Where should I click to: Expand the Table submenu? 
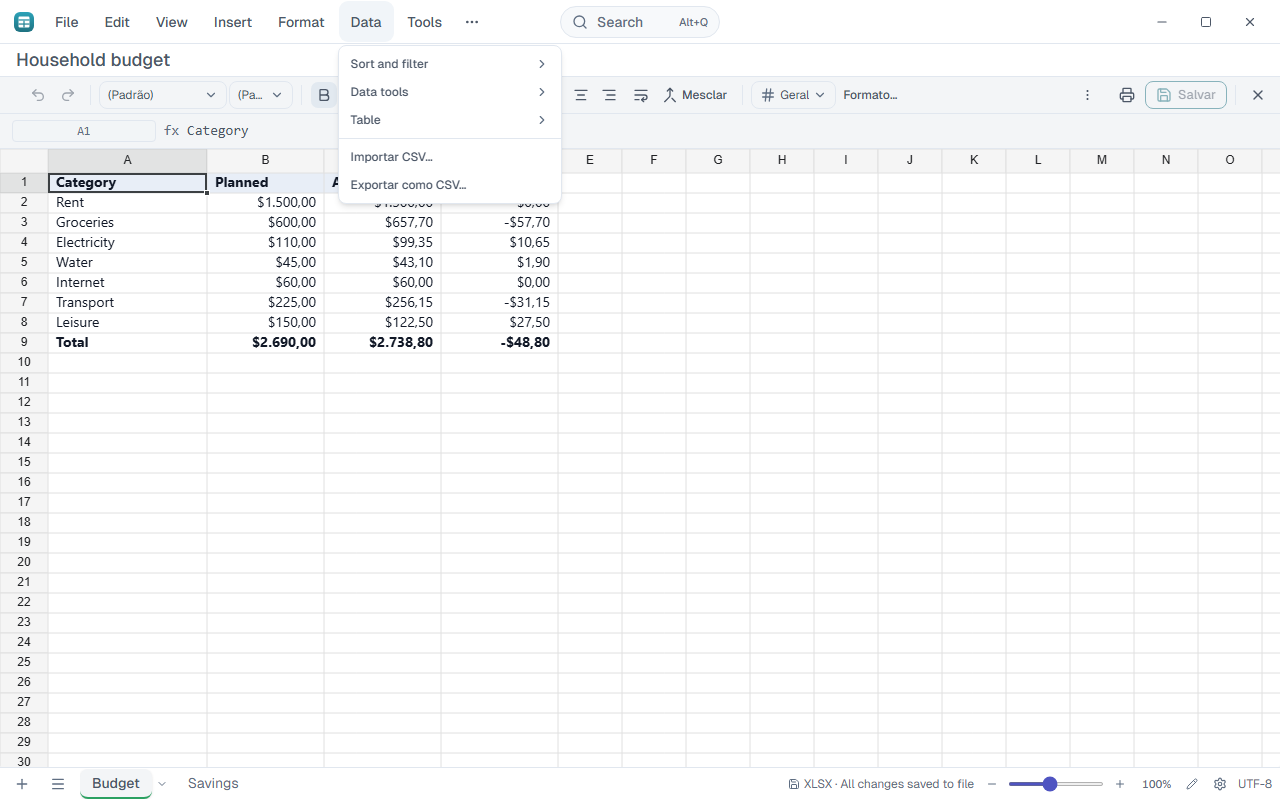click(x=450, y=120)
